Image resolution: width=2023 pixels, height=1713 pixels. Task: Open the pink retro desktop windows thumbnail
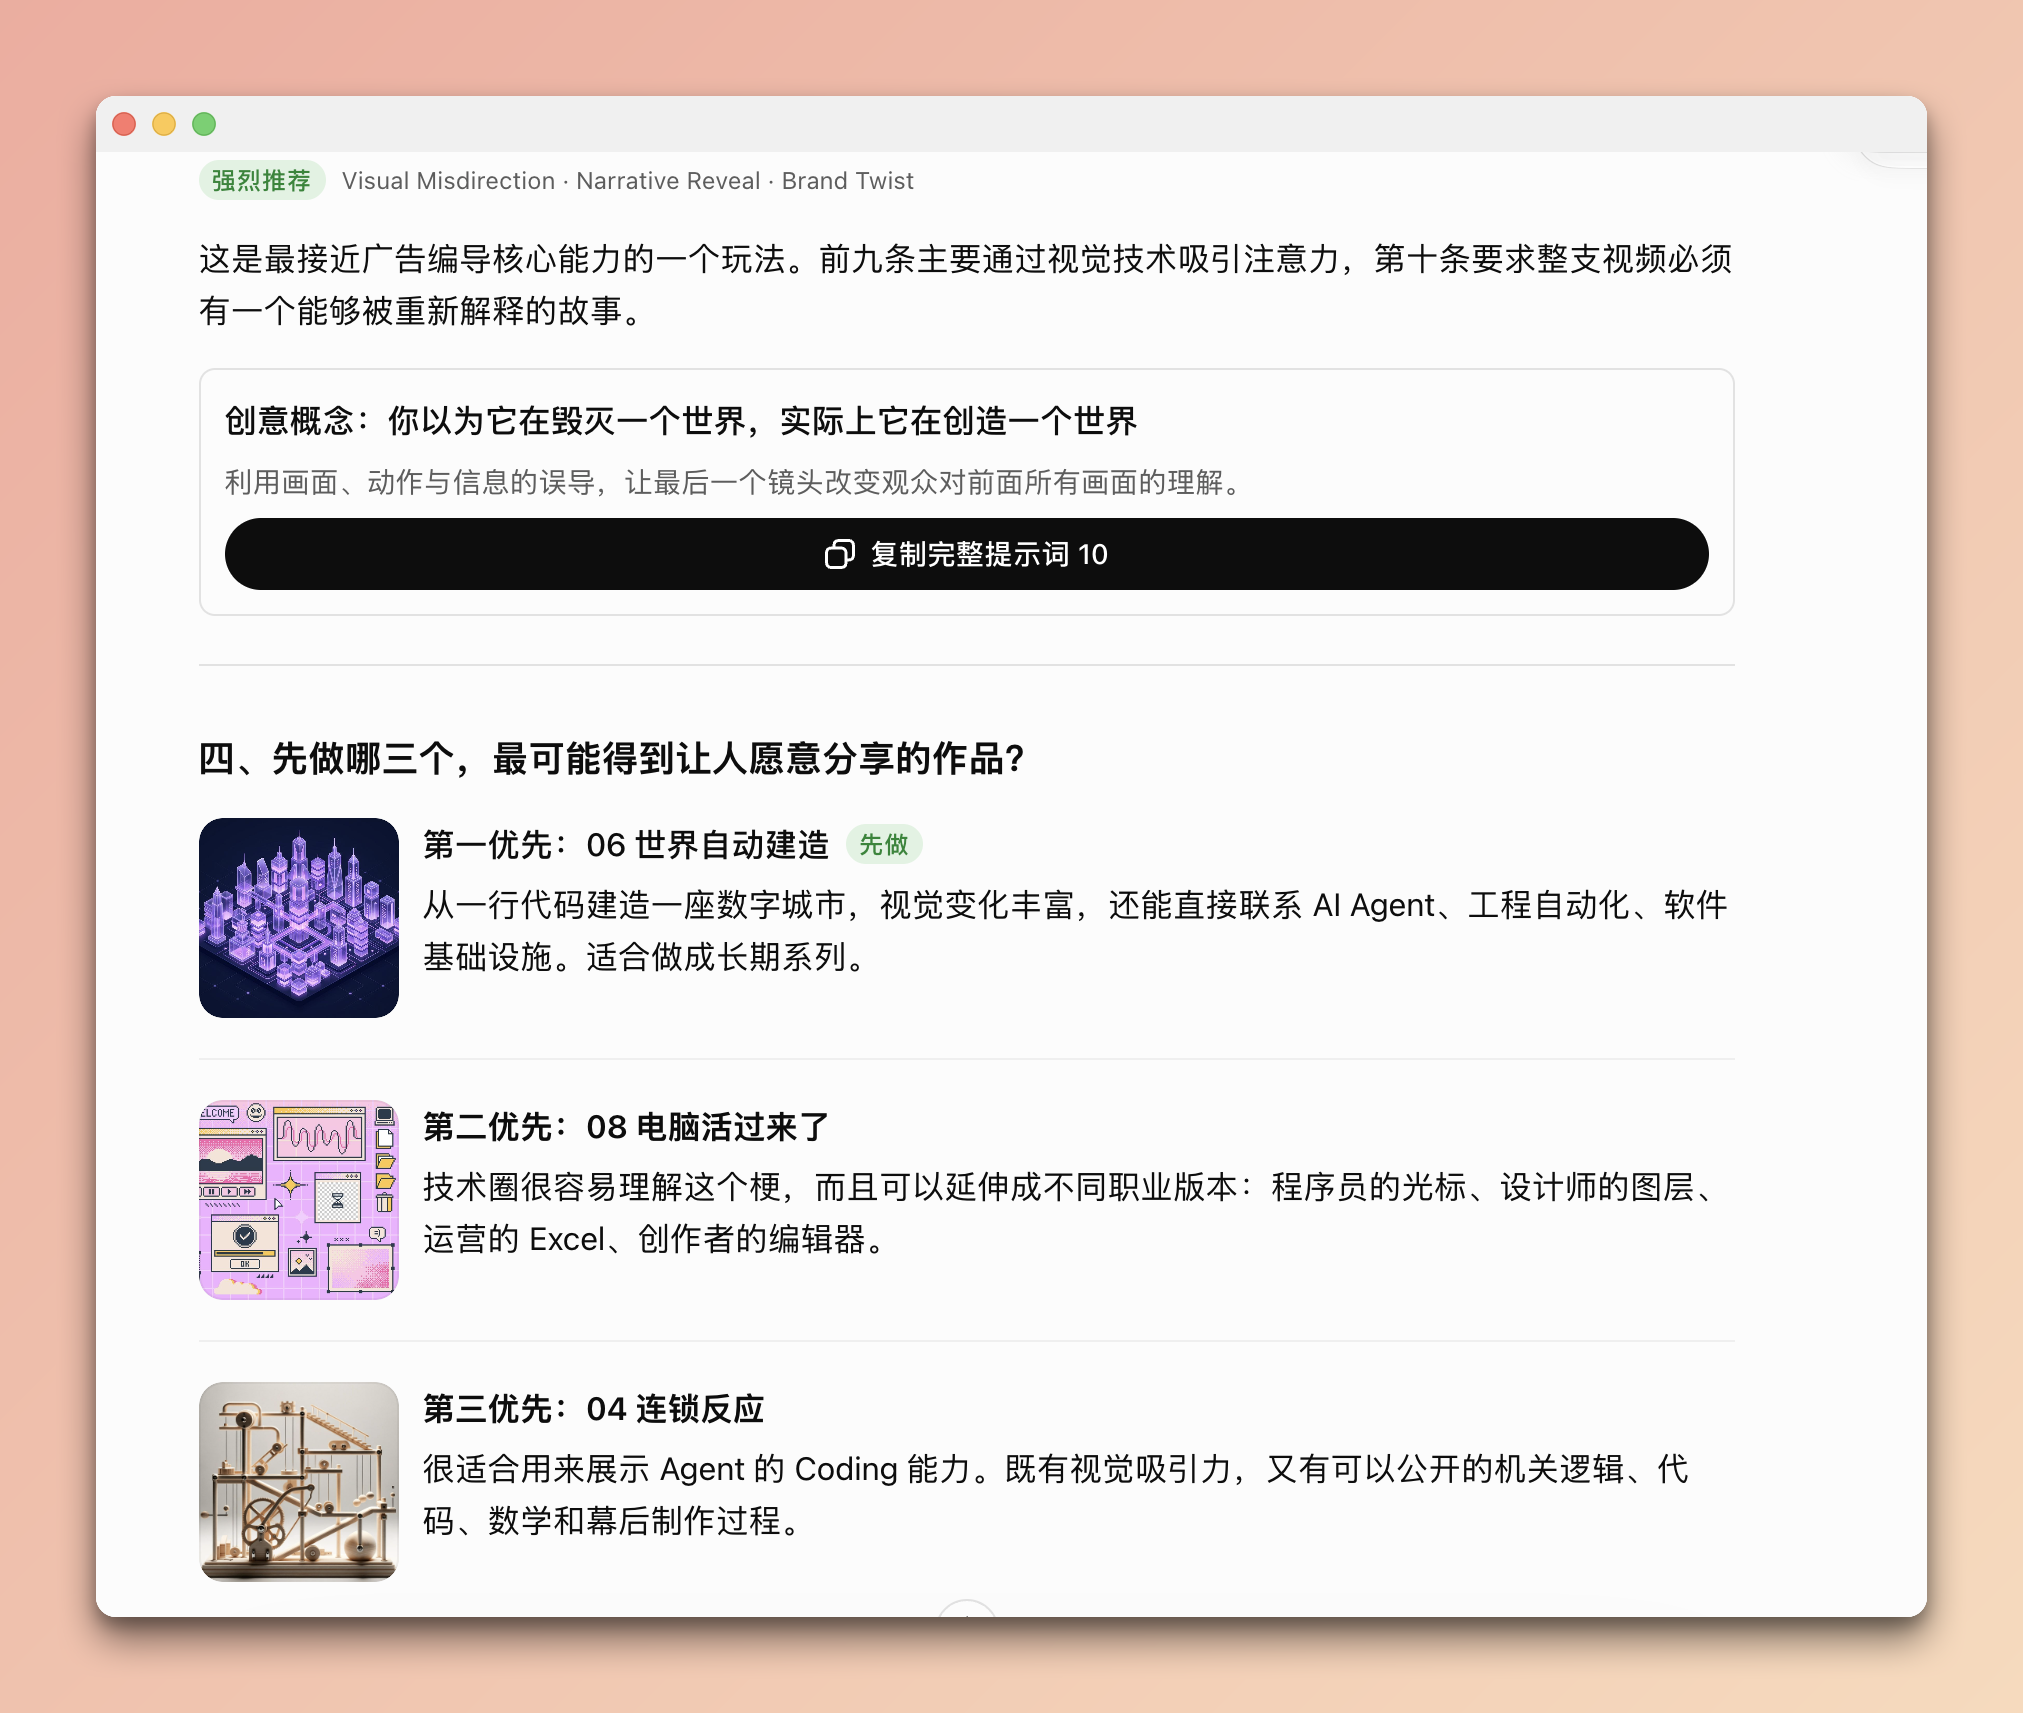299,1200
